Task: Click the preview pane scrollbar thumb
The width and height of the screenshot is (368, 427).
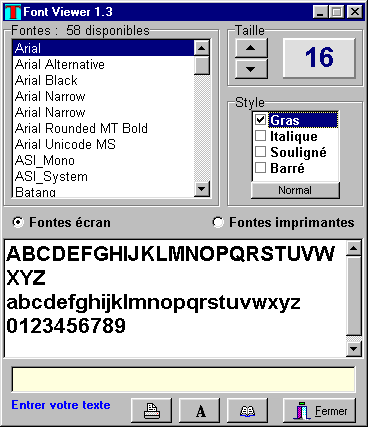Action: point(354,296)
